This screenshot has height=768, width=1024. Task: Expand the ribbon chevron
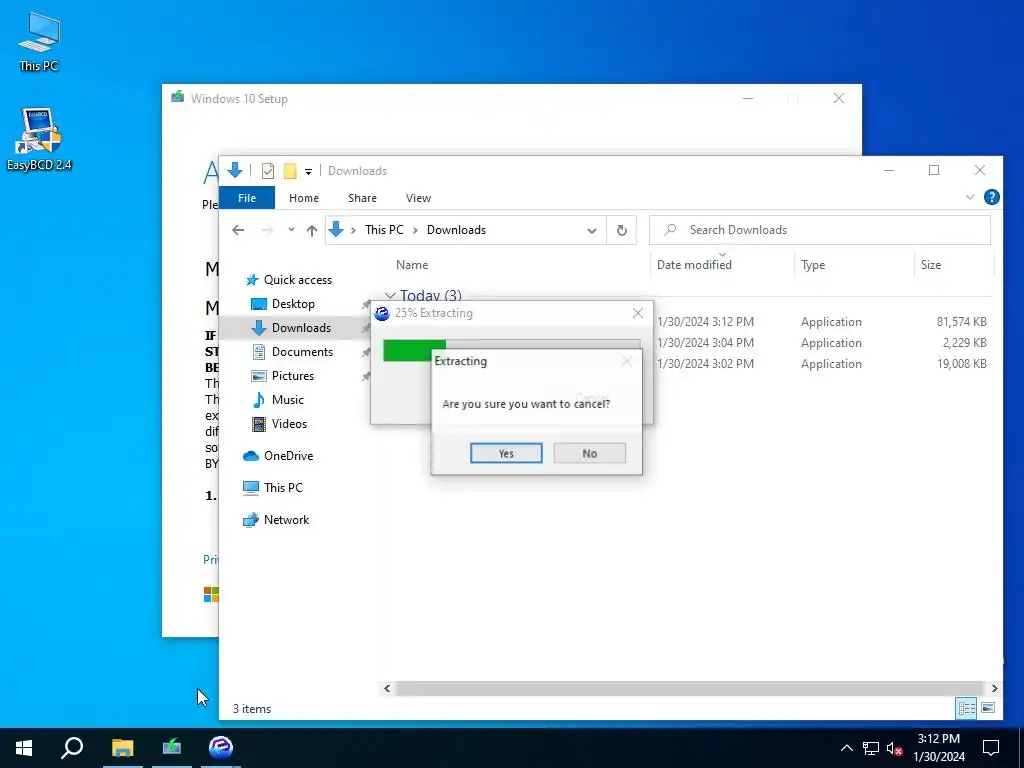pos(970,197)
